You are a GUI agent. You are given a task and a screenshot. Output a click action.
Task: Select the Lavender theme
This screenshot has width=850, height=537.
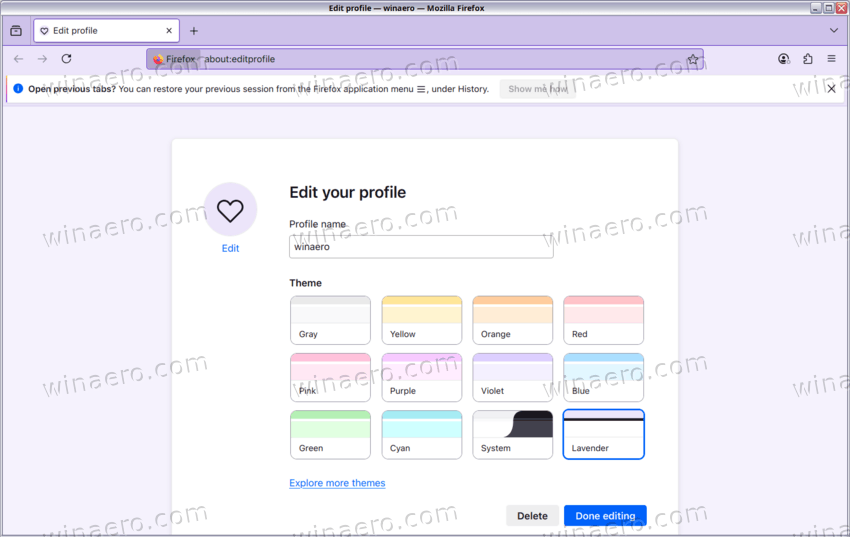(x=603, y=434)
